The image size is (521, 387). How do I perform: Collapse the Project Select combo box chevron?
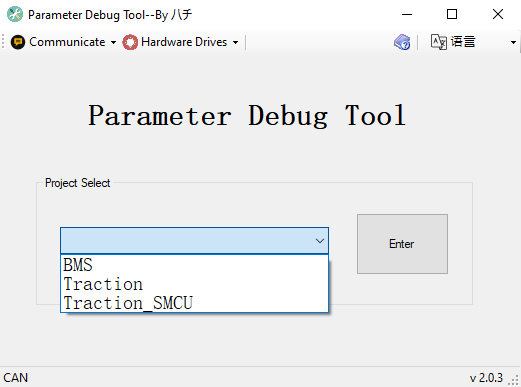(x=320, y=241)
